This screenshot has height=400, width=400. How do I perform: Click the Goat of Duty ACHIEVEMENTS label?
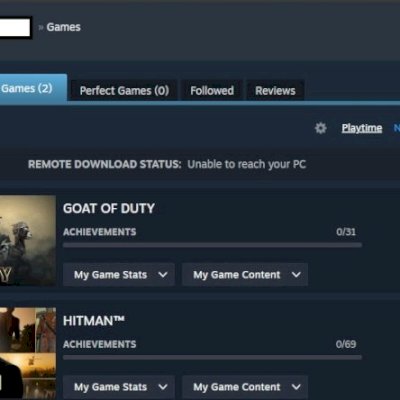[x=99, y=232]
